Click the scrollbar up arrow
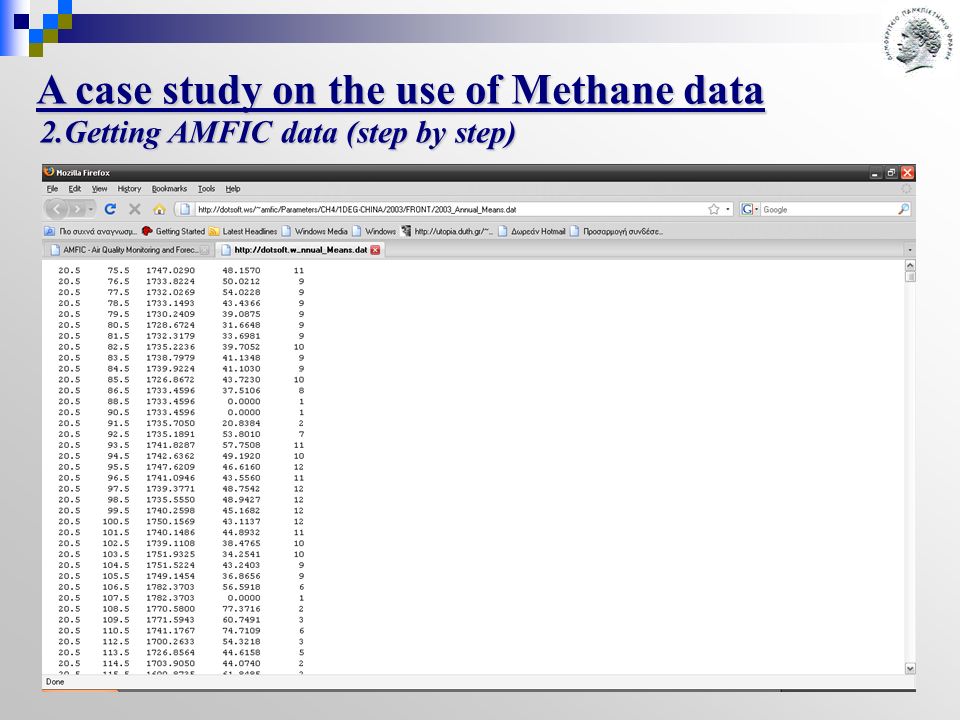Viewport: 960px width, 720px height. 910,265
